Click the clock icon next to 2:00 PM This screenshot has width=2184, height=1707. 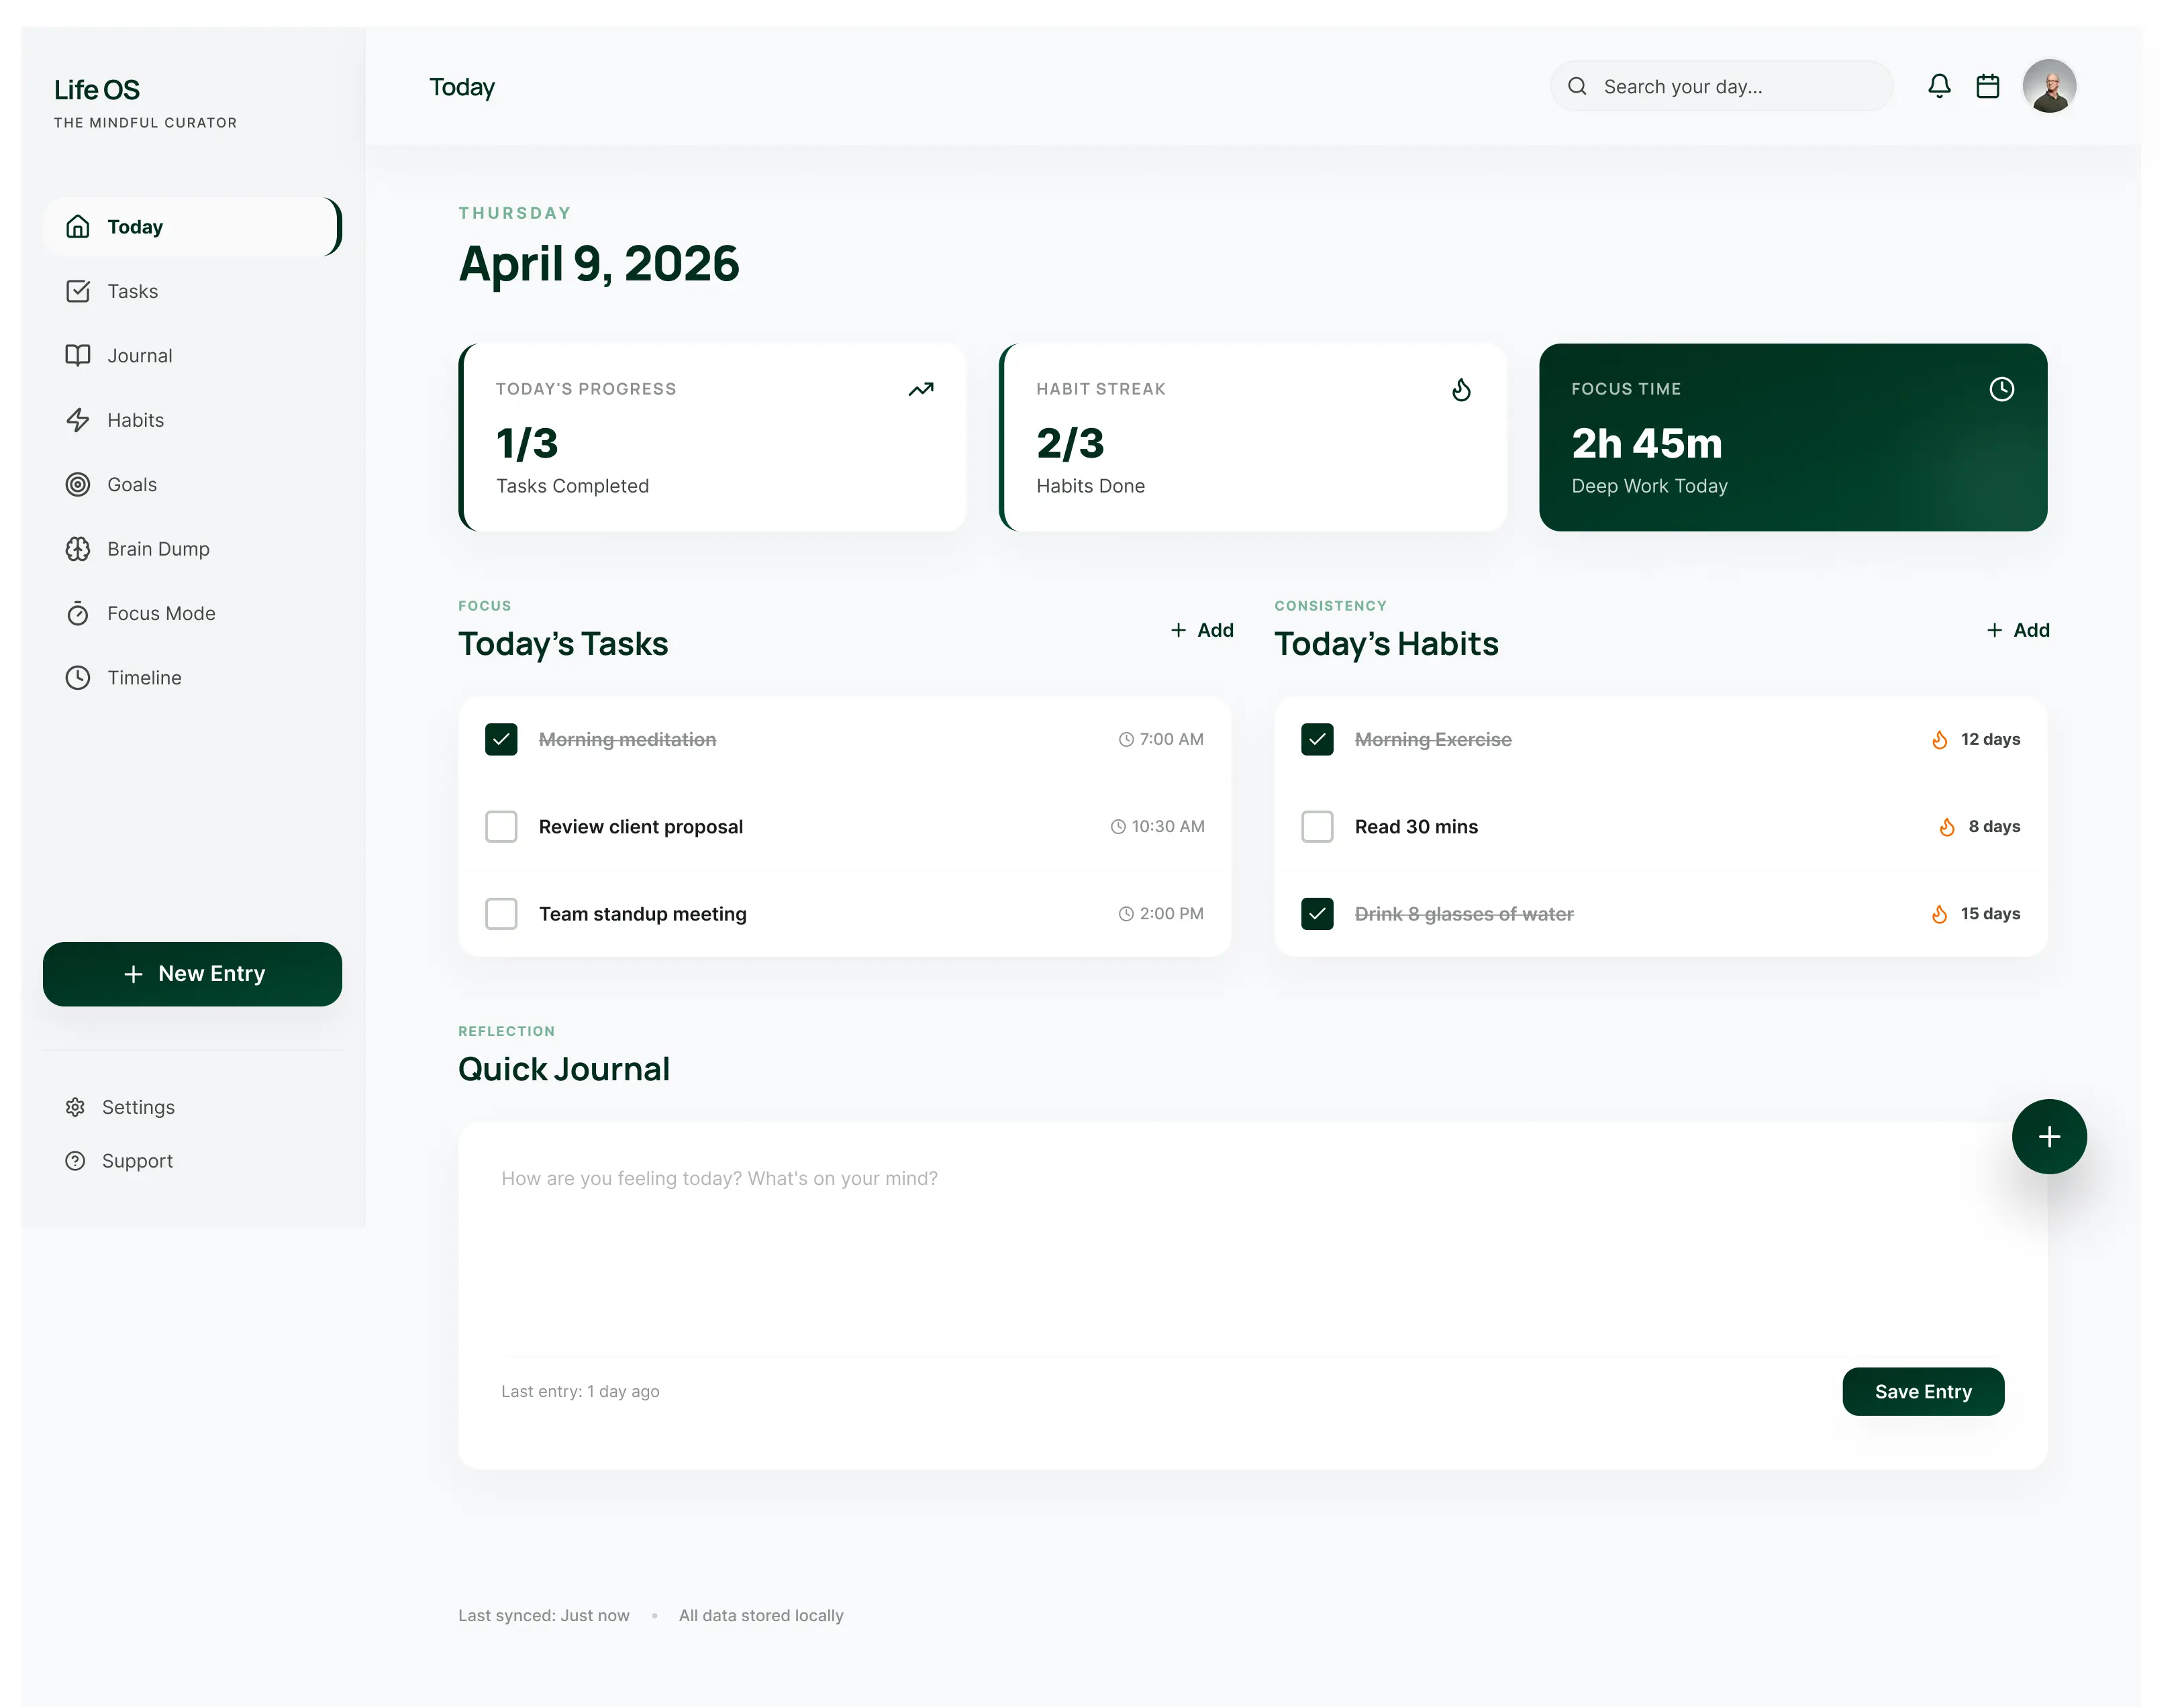click(1126, 914)
